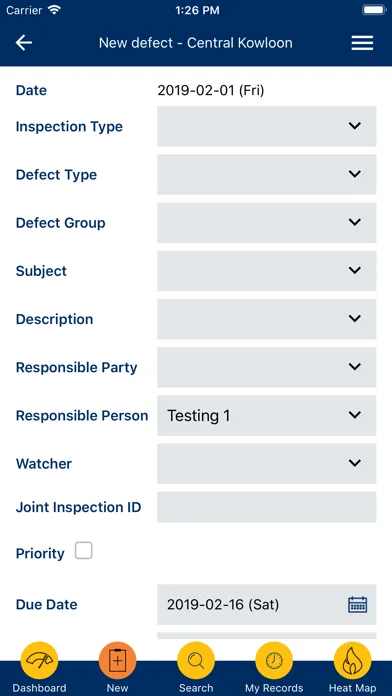The width and height of the screenshot is (392, 696).
Task: Click the Due Date calendar icon
Action: 357,605
